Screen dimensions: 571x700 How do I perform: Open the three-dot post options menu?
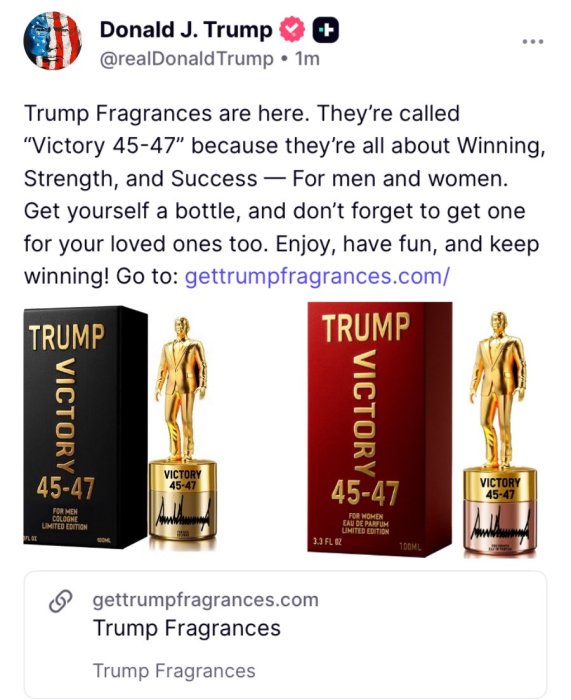(x=533, y=42)
